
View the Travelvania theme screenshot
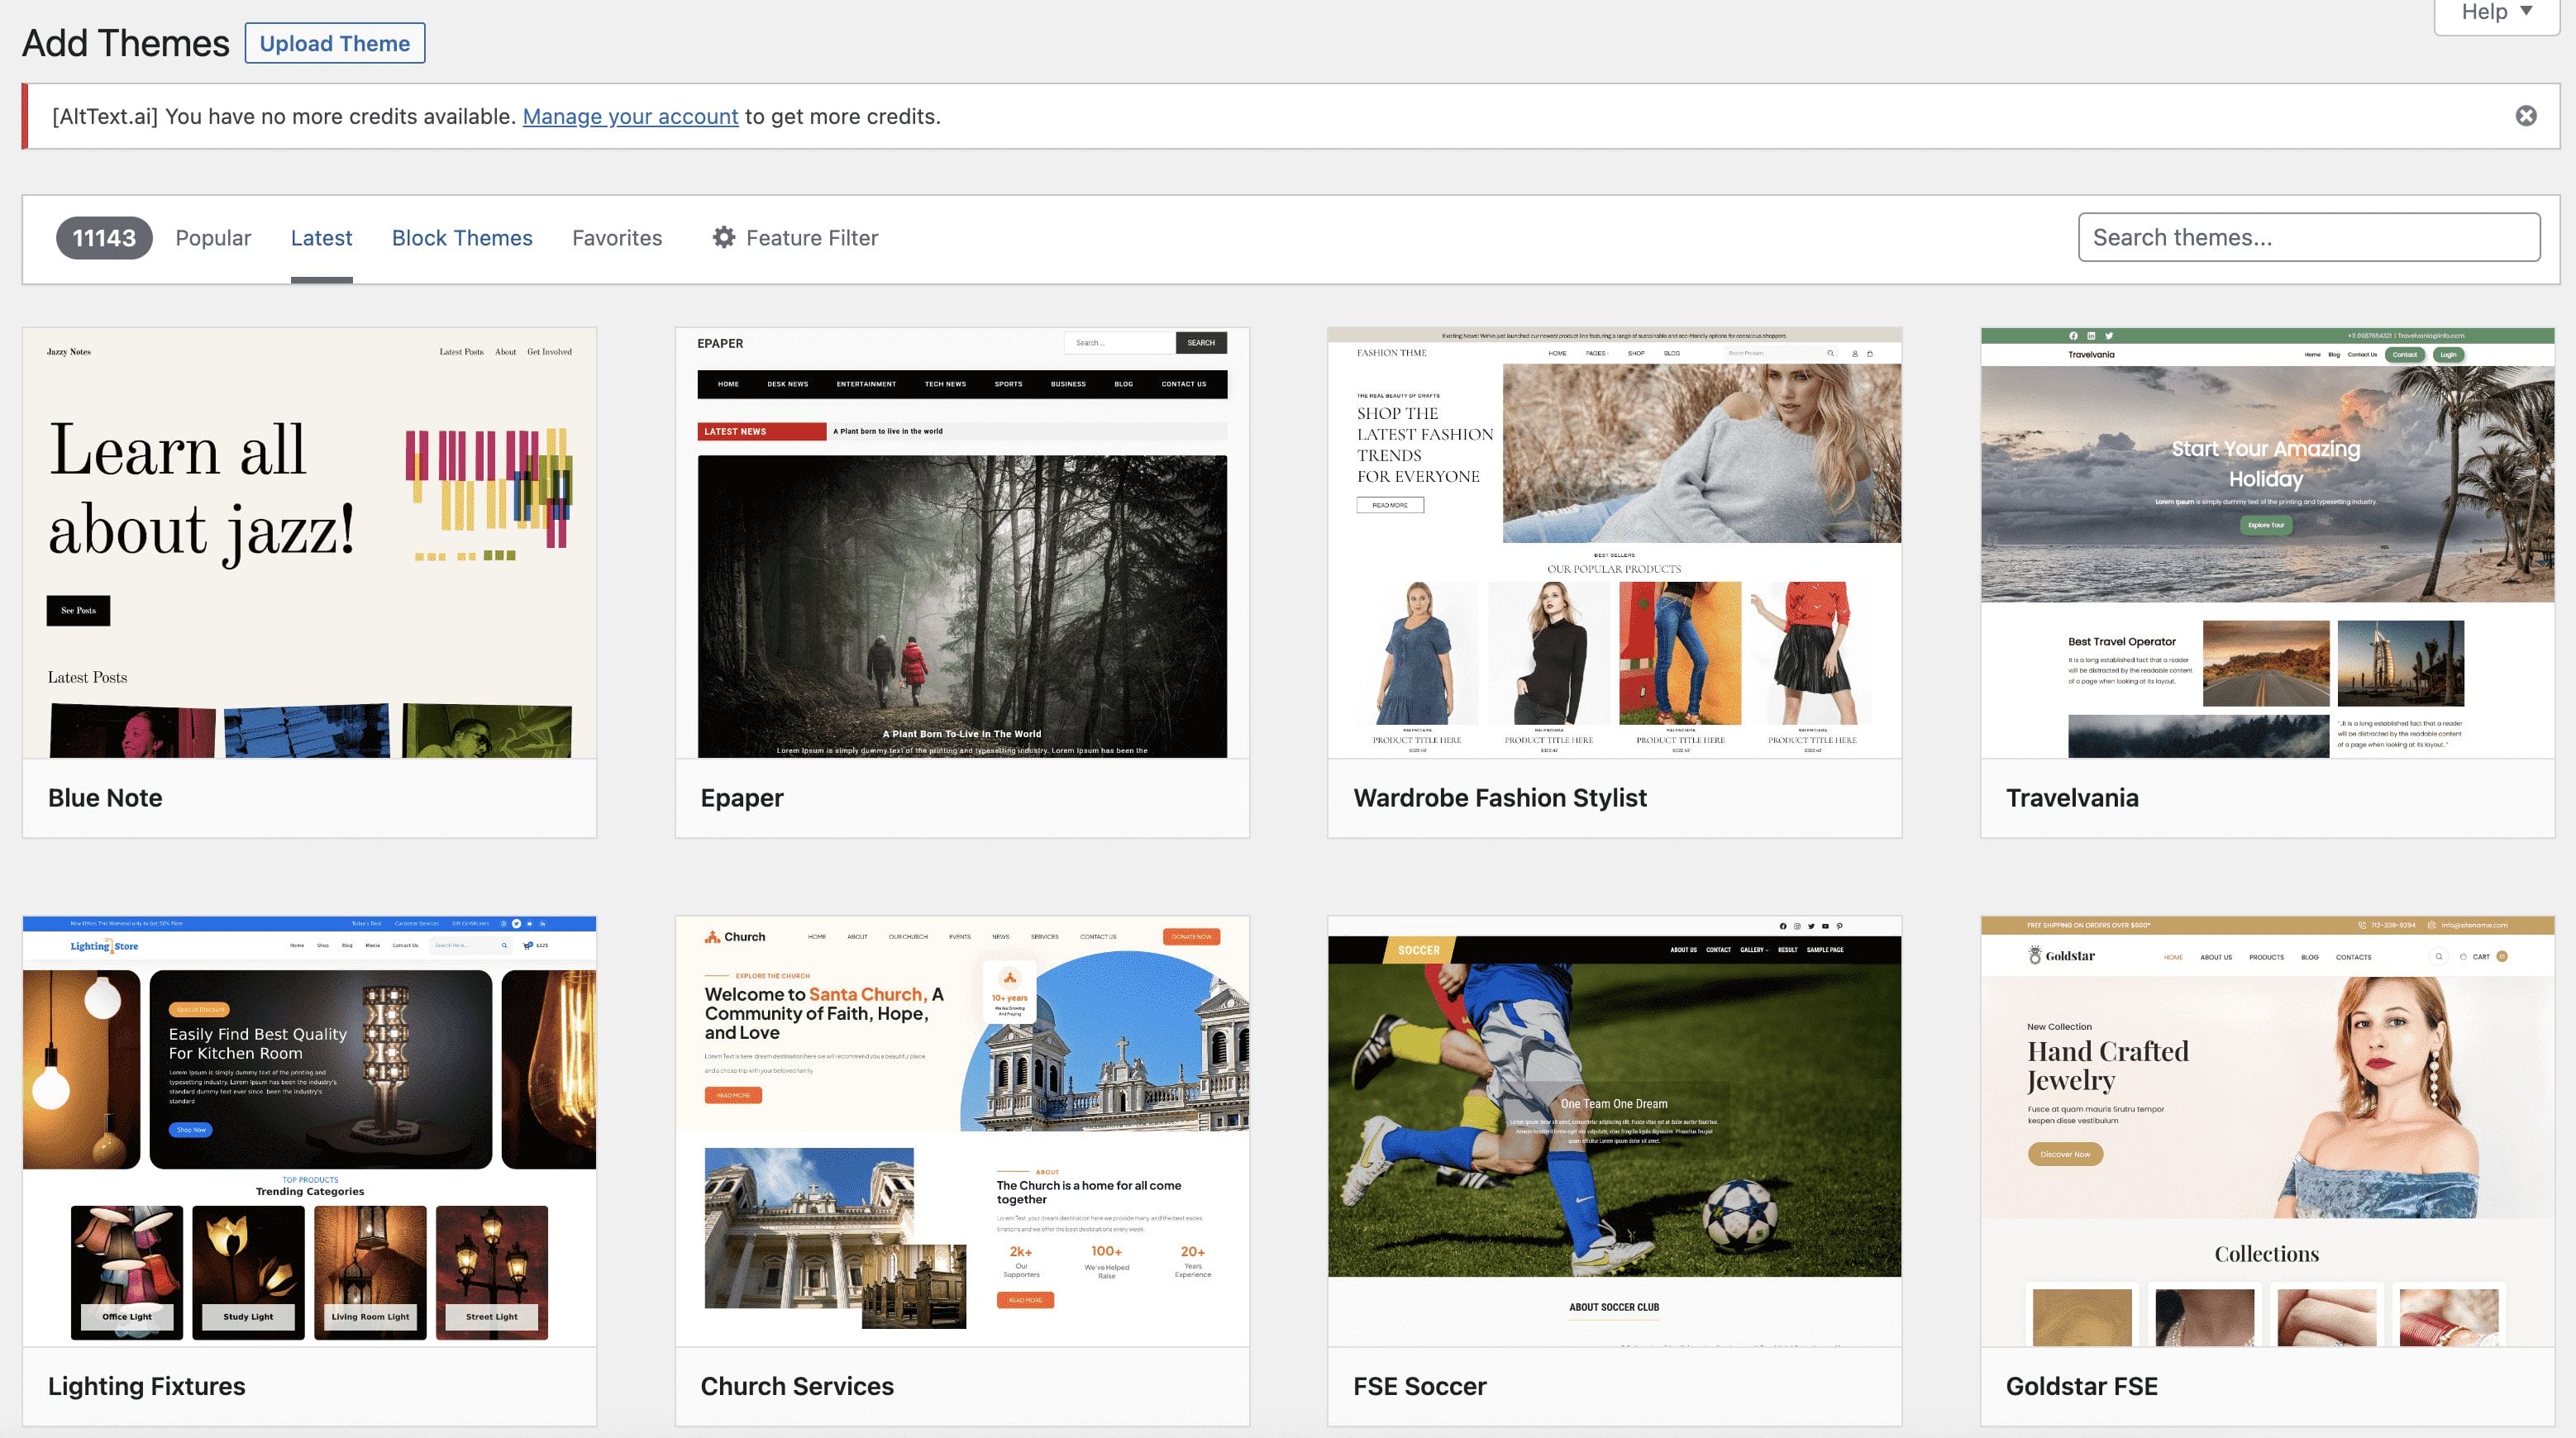point(2266,542)
